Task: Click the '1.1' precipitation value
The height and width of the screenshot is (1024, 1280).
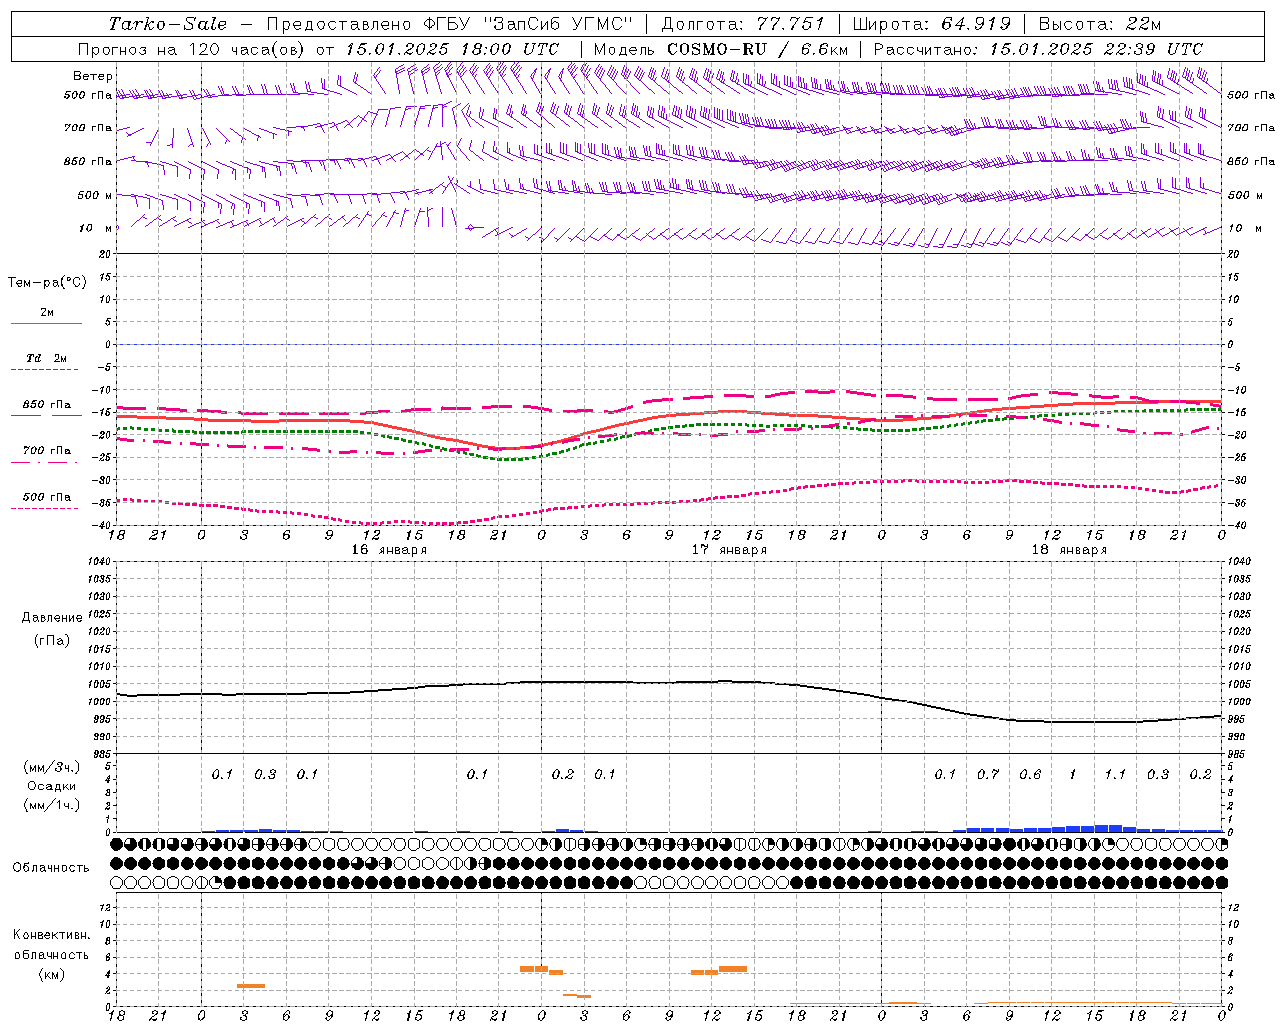Action: point(1115,775)
